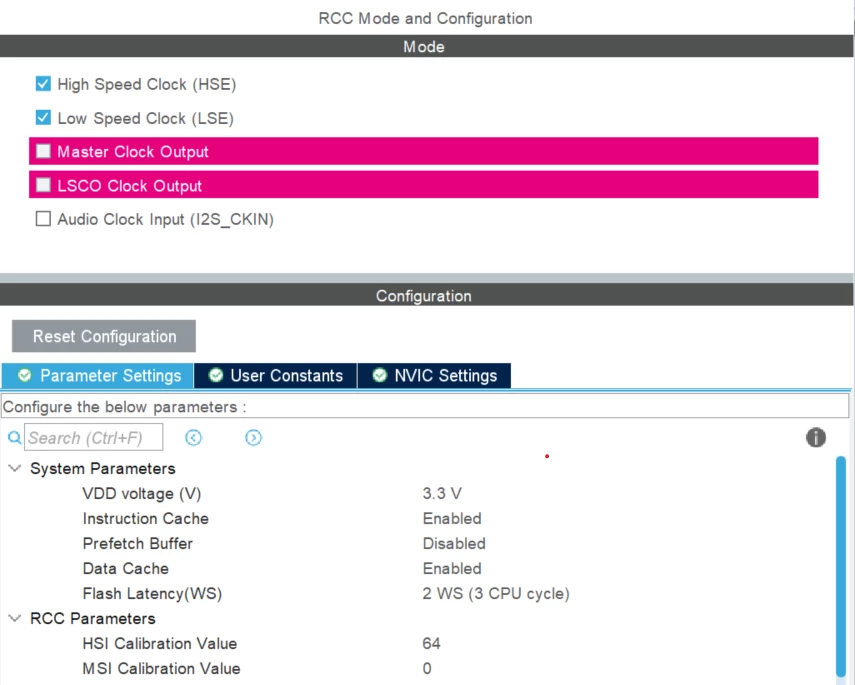Uncheck High Speed Clock (HSE)
Image resolution: width=855 pixels, height=685 pixels.
click(x=43, y=84)
